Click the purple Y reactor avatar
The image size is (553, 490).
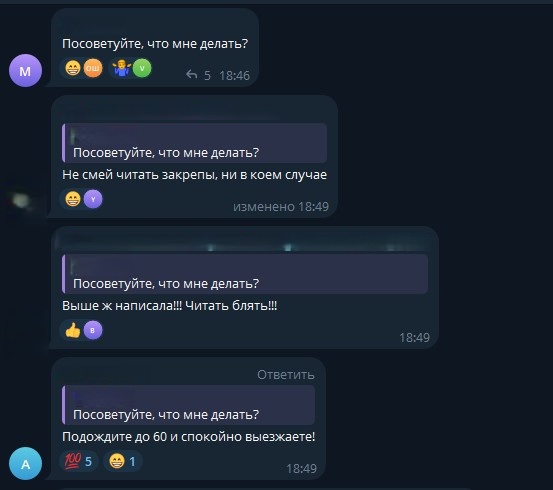(x=93, y=199)
